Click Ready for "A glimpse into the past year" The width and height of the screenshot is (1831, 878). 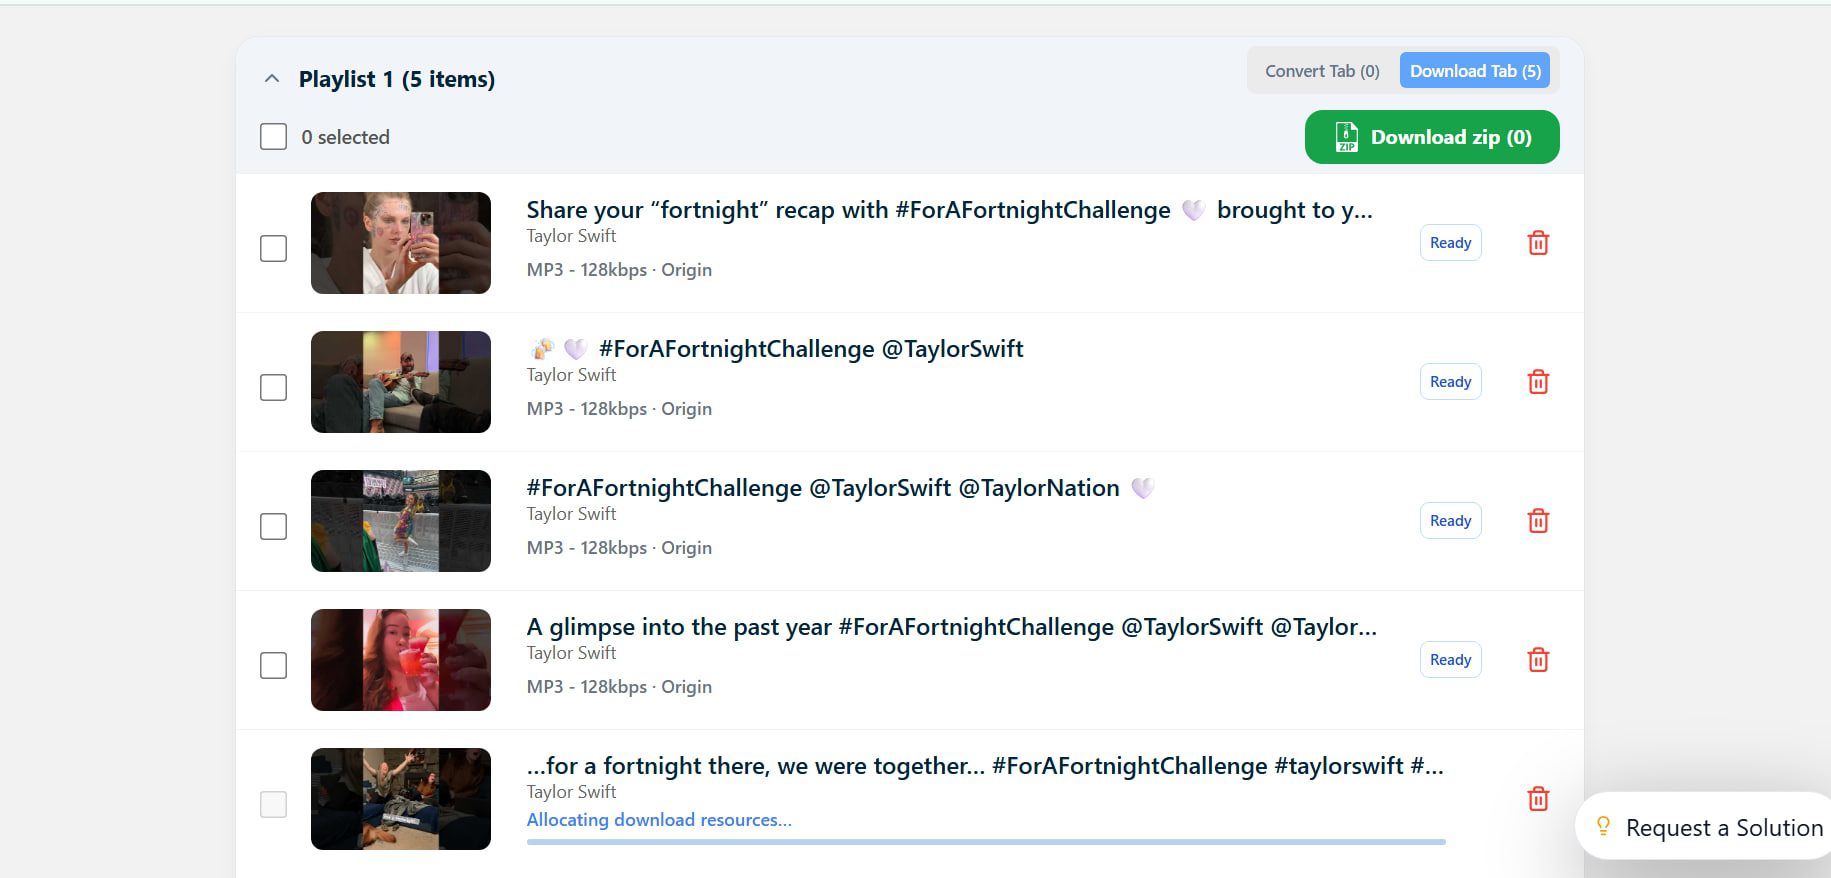click(1450, 660)
